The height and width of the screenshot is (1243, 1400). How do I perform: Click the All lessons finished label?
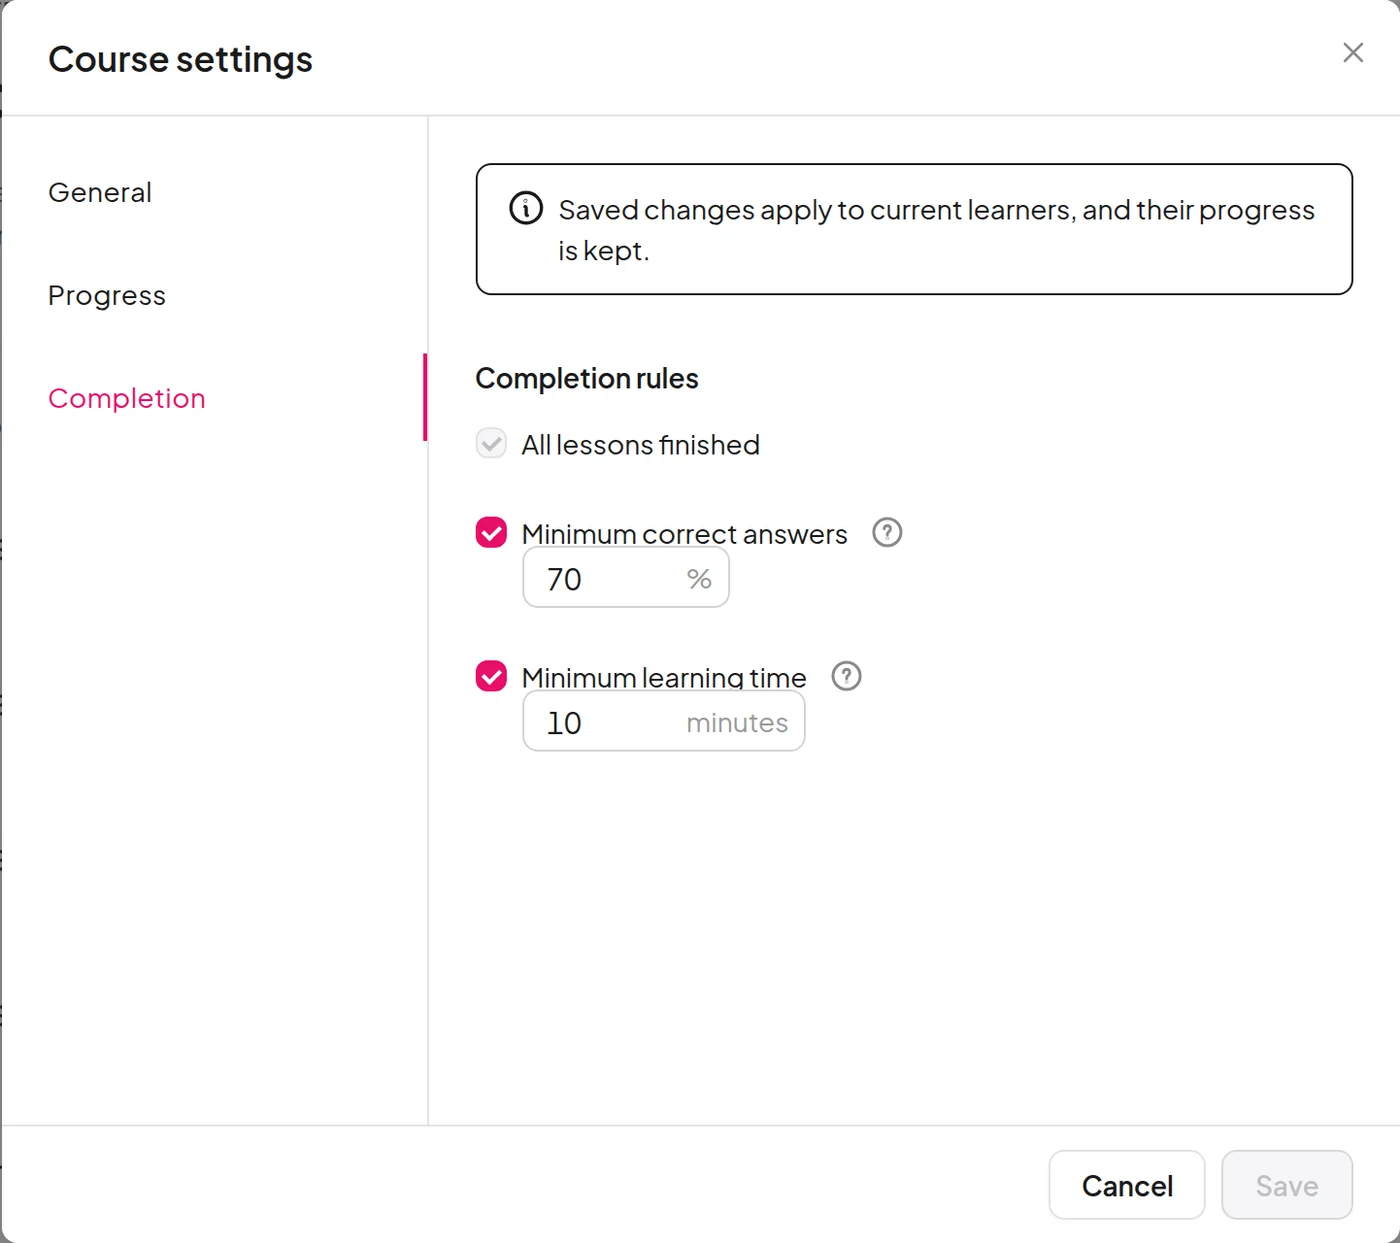click(641, 444)
